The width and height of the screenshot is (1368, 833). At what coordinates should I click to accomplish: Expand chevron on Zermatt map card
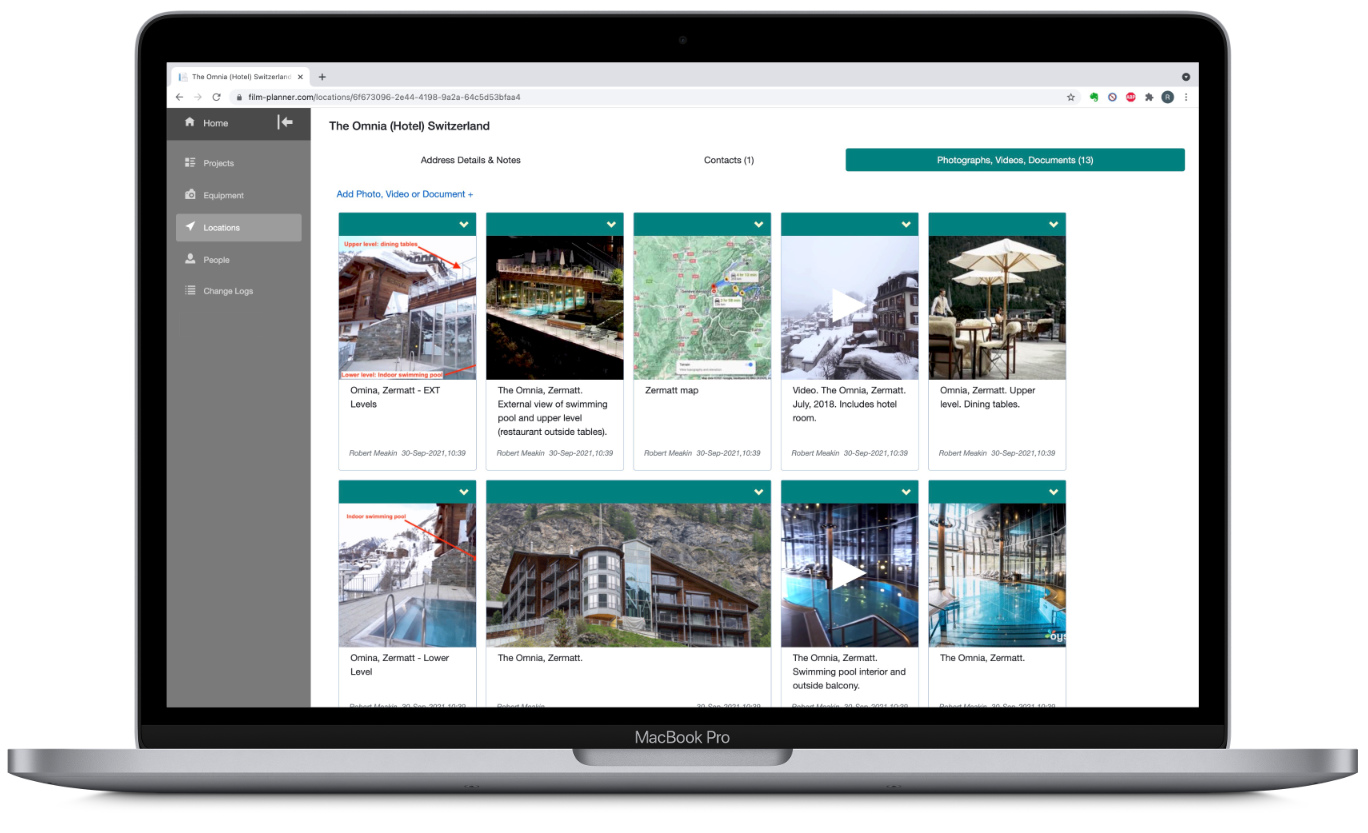(759, 224)
